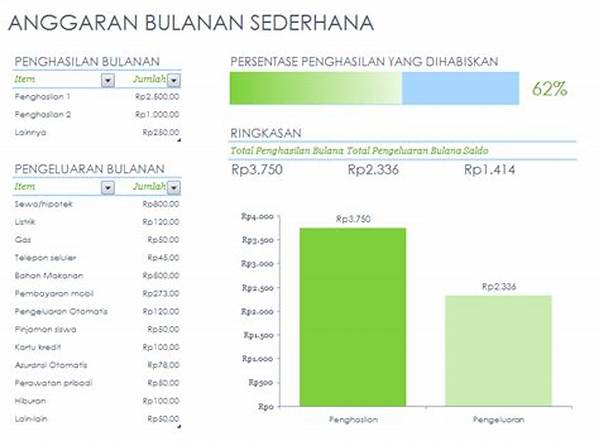Screen dimensions: 600x441
Task: Click the light green Pengeluaran chart bar
Action: click(498, 350)
